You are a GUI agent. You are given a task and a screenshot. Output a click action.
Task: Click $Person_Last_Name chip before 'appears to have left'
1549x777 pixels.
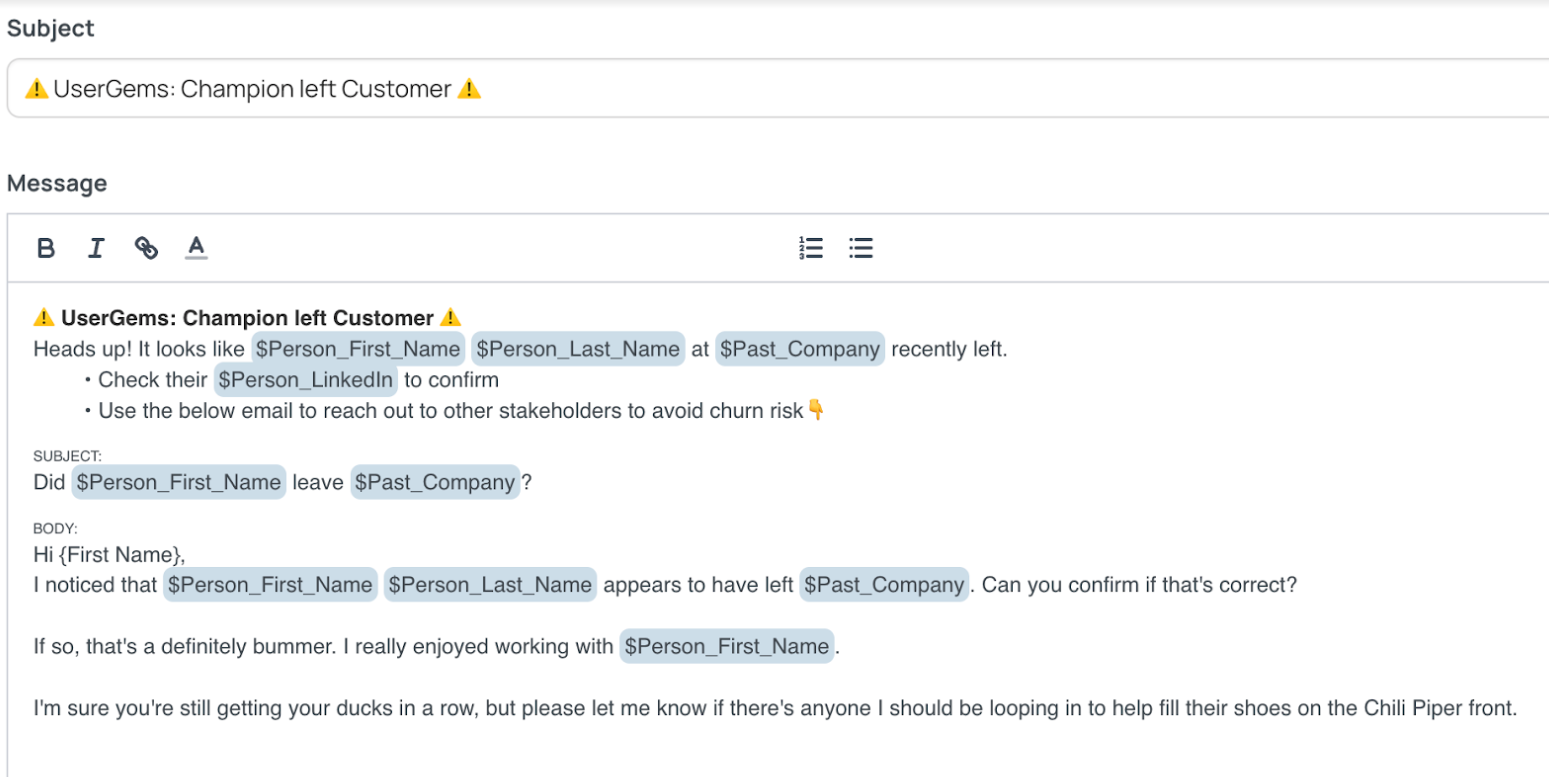pyautogui.click(x=490, y=585)
